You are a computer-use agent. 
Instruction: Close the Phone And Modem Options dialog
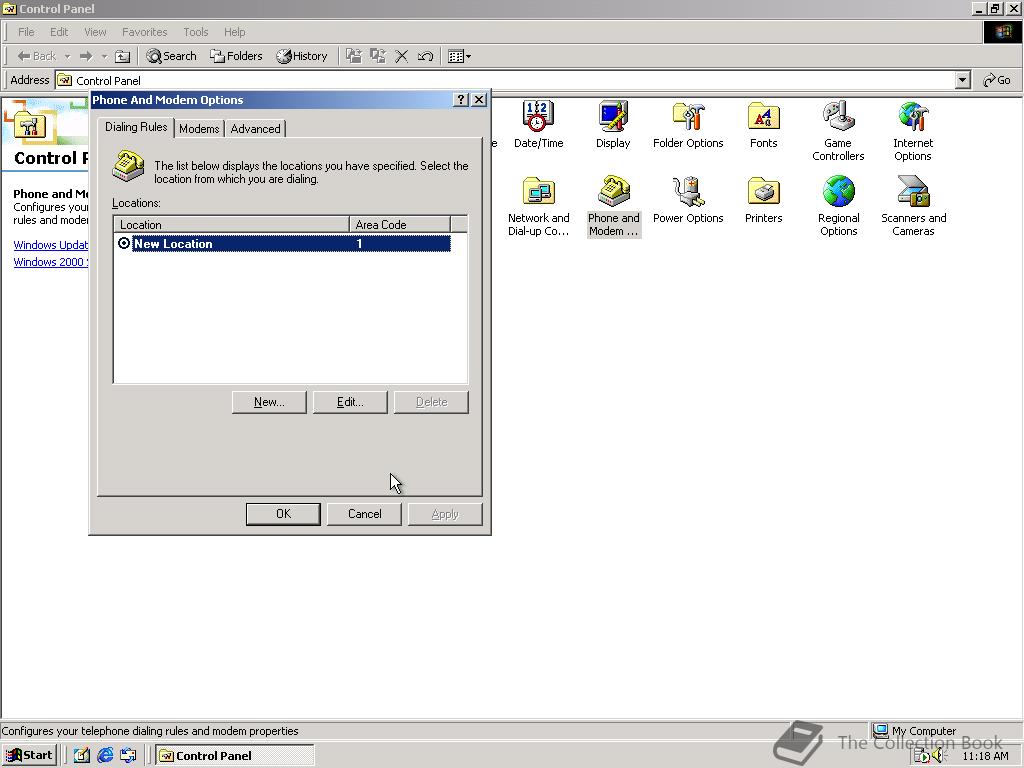(479, 99)
